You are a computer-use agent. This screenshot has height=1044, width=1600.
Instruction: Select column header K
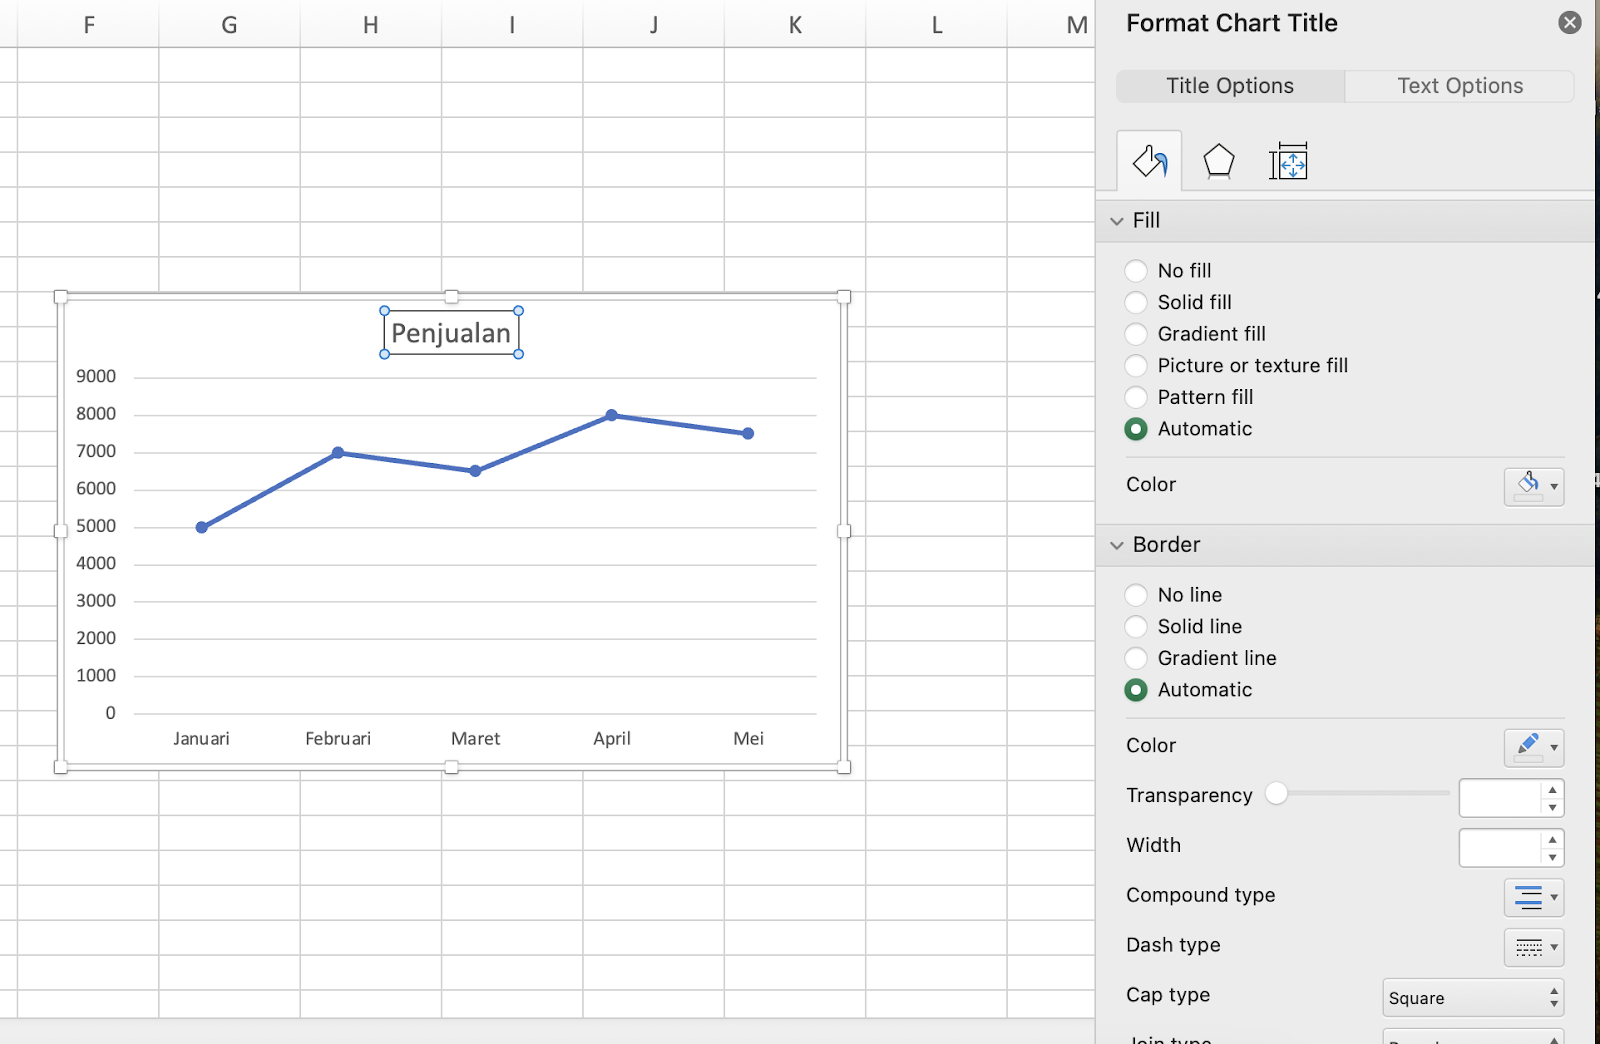(795, 25)
